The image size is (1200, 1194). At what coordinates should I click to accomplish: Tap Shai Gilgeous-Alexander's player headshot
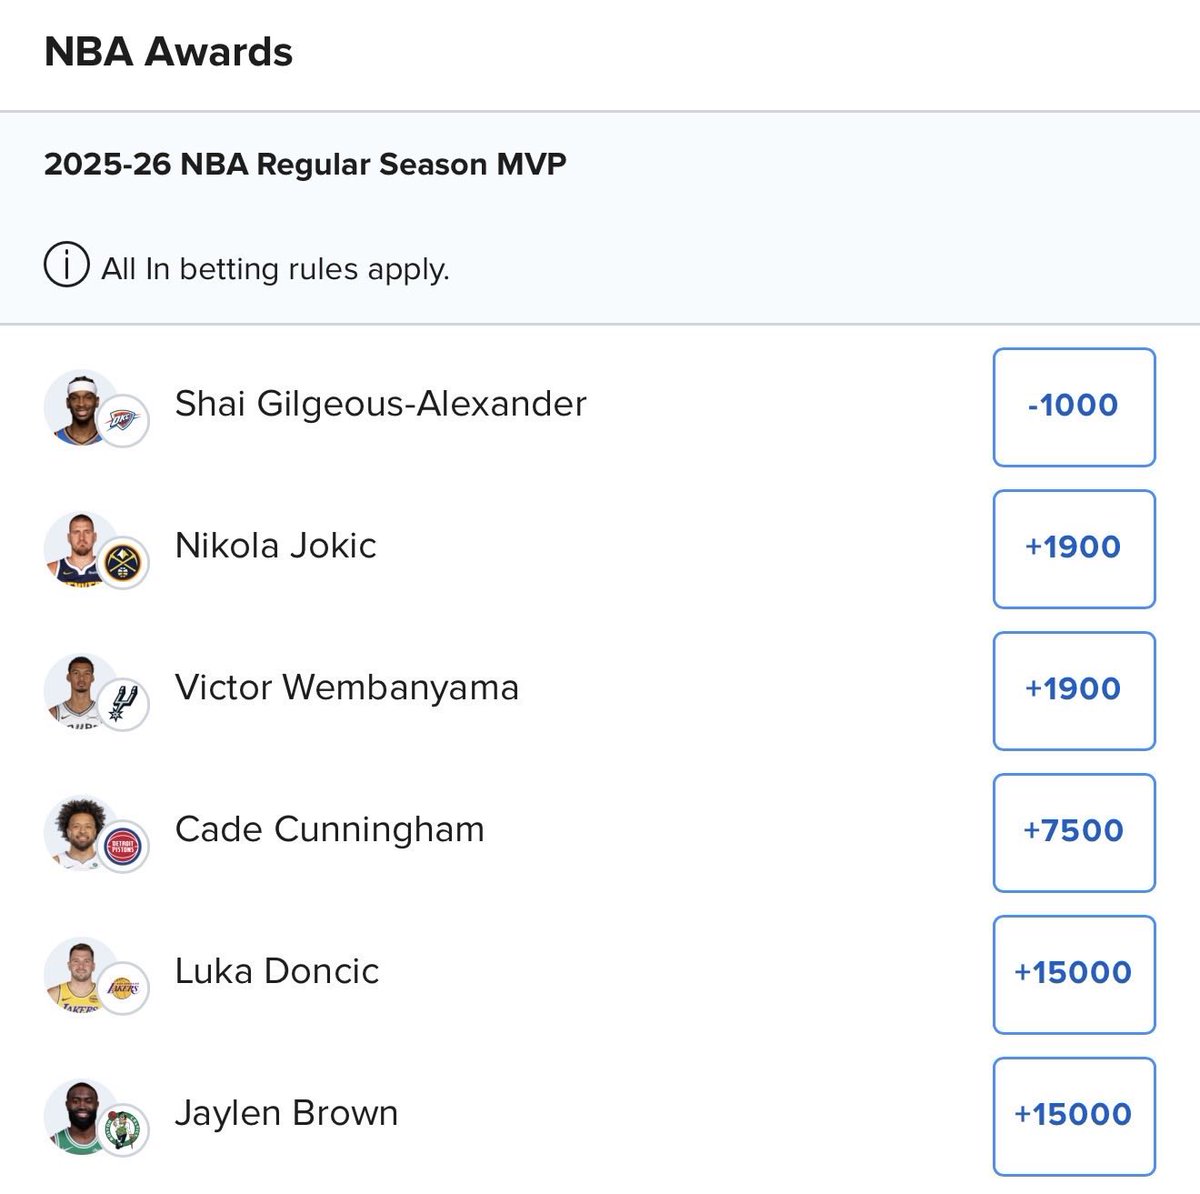click(x=80, y=406)
